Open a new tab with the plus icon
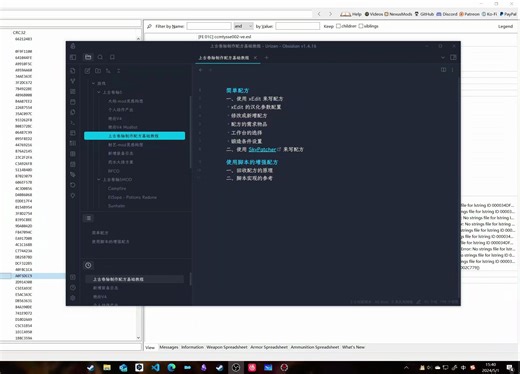 266,57
